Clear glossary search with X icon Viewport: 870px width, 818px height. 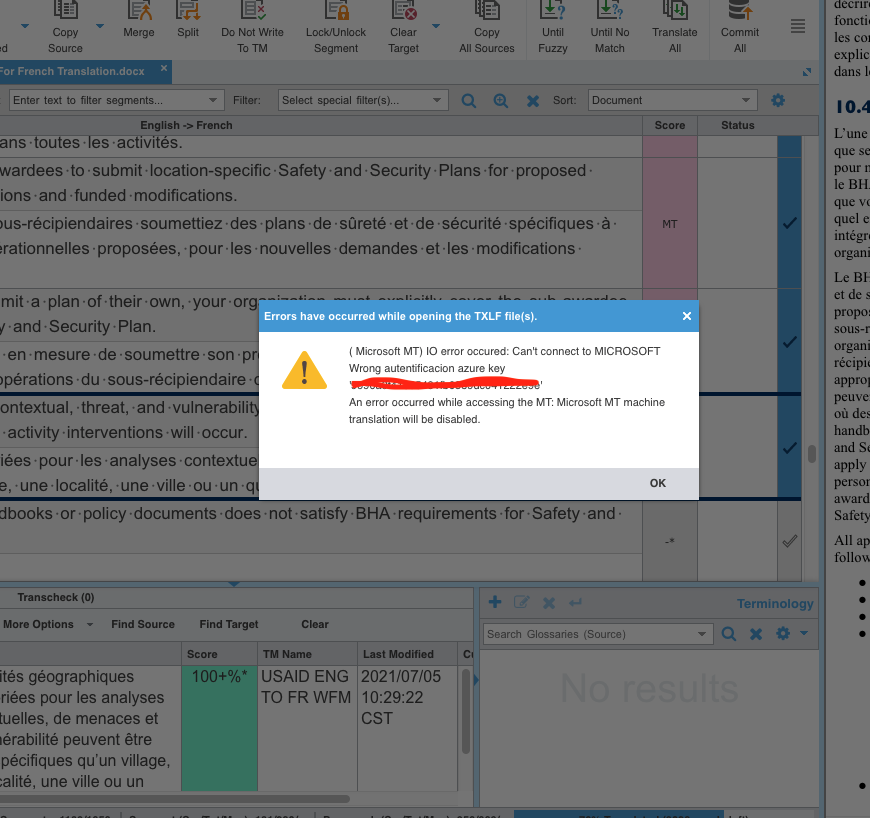pos(756,634)
